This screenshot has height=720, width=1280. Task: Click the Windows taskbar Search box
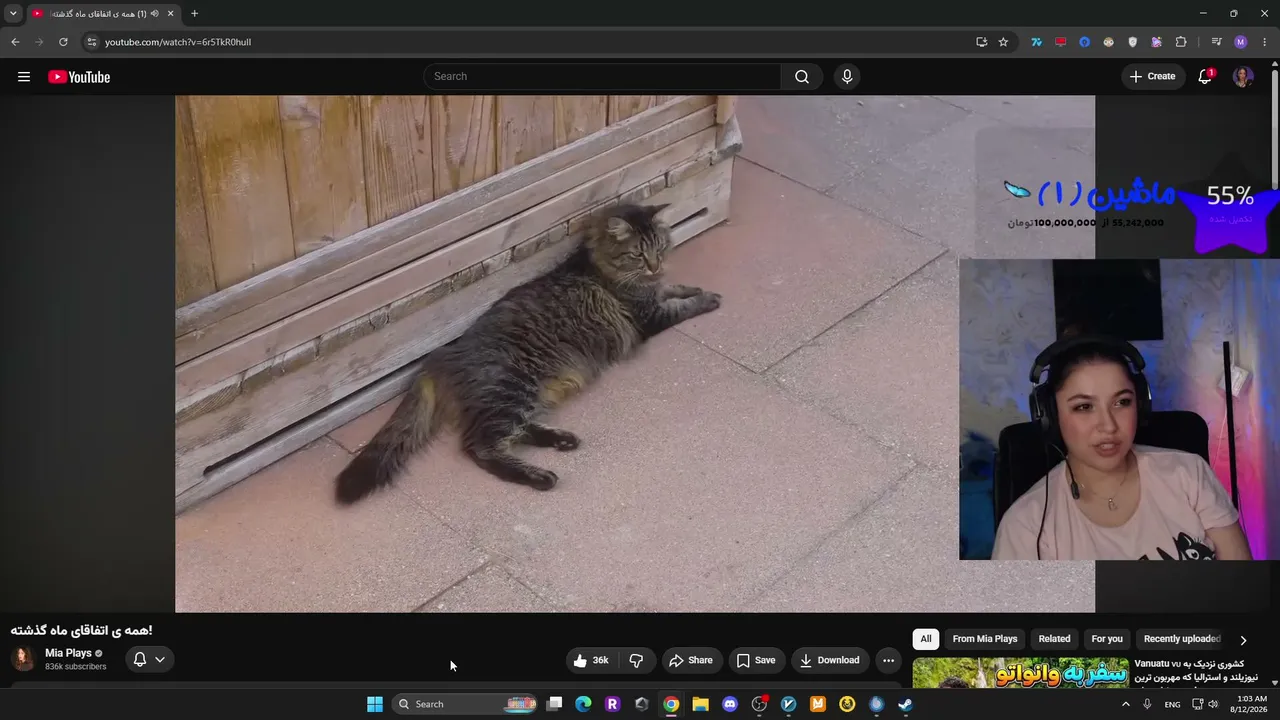click(467, 704)
